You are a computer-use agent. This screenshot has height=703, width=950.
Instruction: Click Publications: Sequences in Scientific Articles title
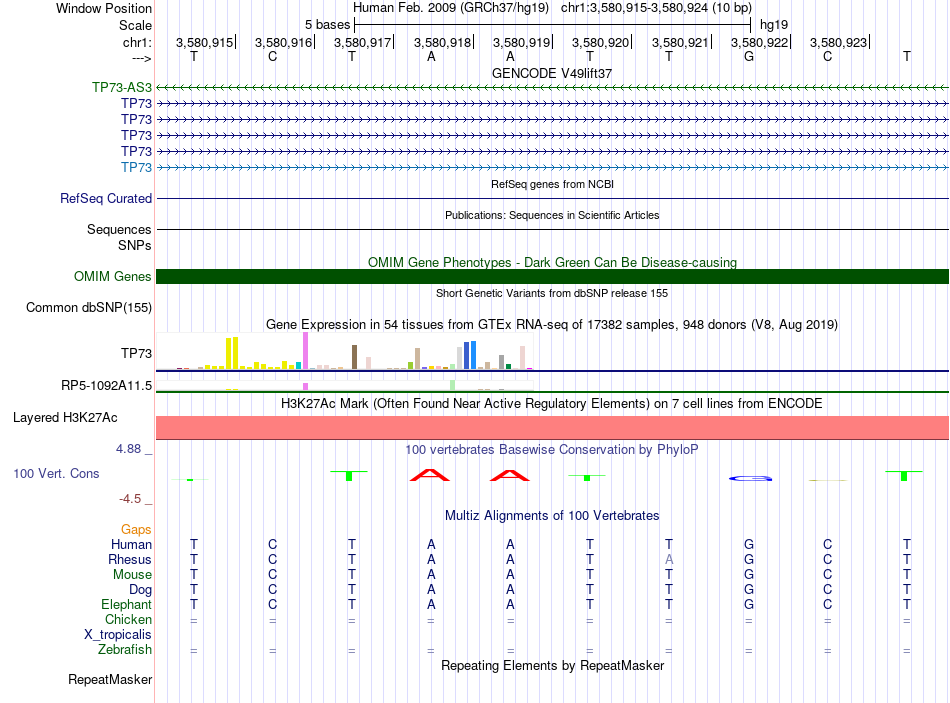(x=552, y=215)
